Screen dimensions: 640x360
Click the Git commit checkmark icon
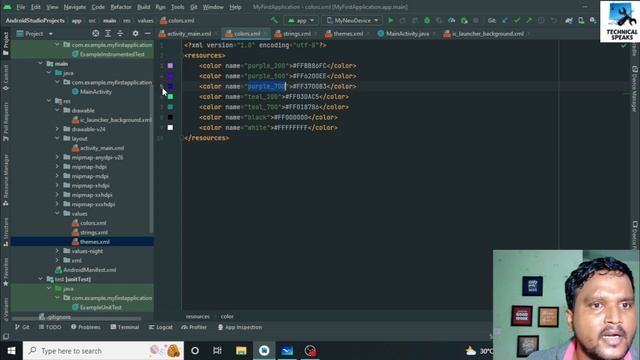tap(517, 20)
